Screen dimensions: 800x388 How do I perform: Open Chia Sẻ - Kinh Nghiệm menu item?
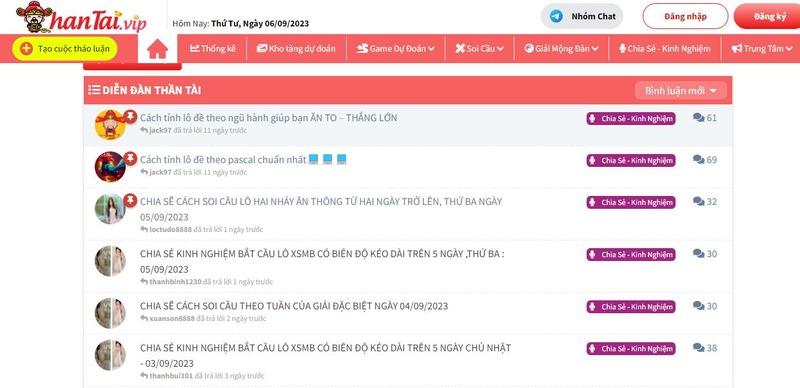pyautogui.click(x=664, y=48)
